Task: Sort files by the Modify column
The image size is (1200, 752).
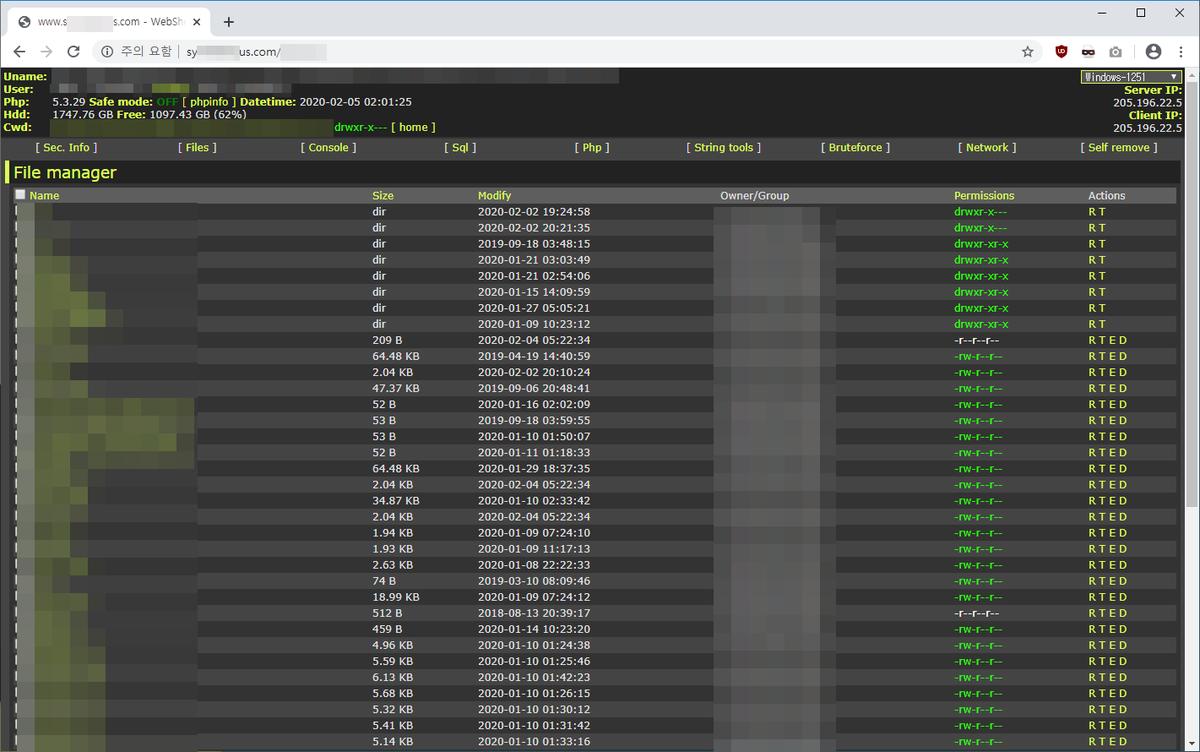Action: [494, 196]
